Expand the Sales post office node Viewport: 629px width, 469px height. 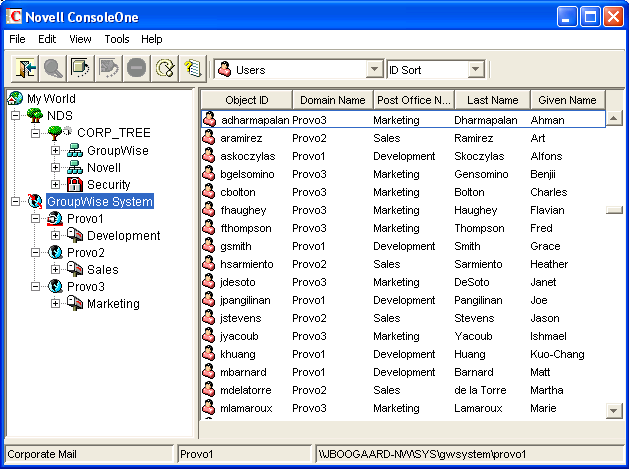click(x=55, y=269)
